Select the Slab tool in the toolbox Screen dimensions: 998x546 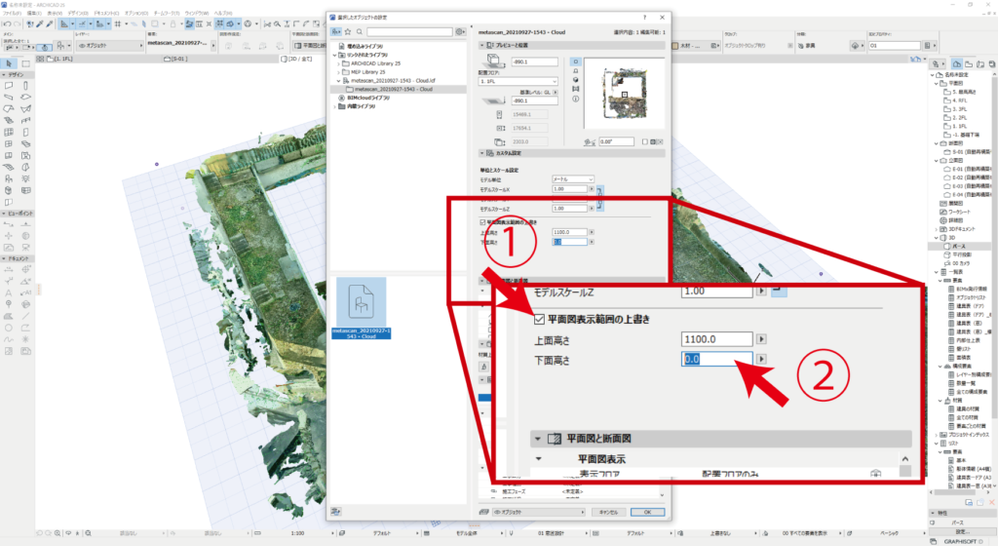click(25, 97)
